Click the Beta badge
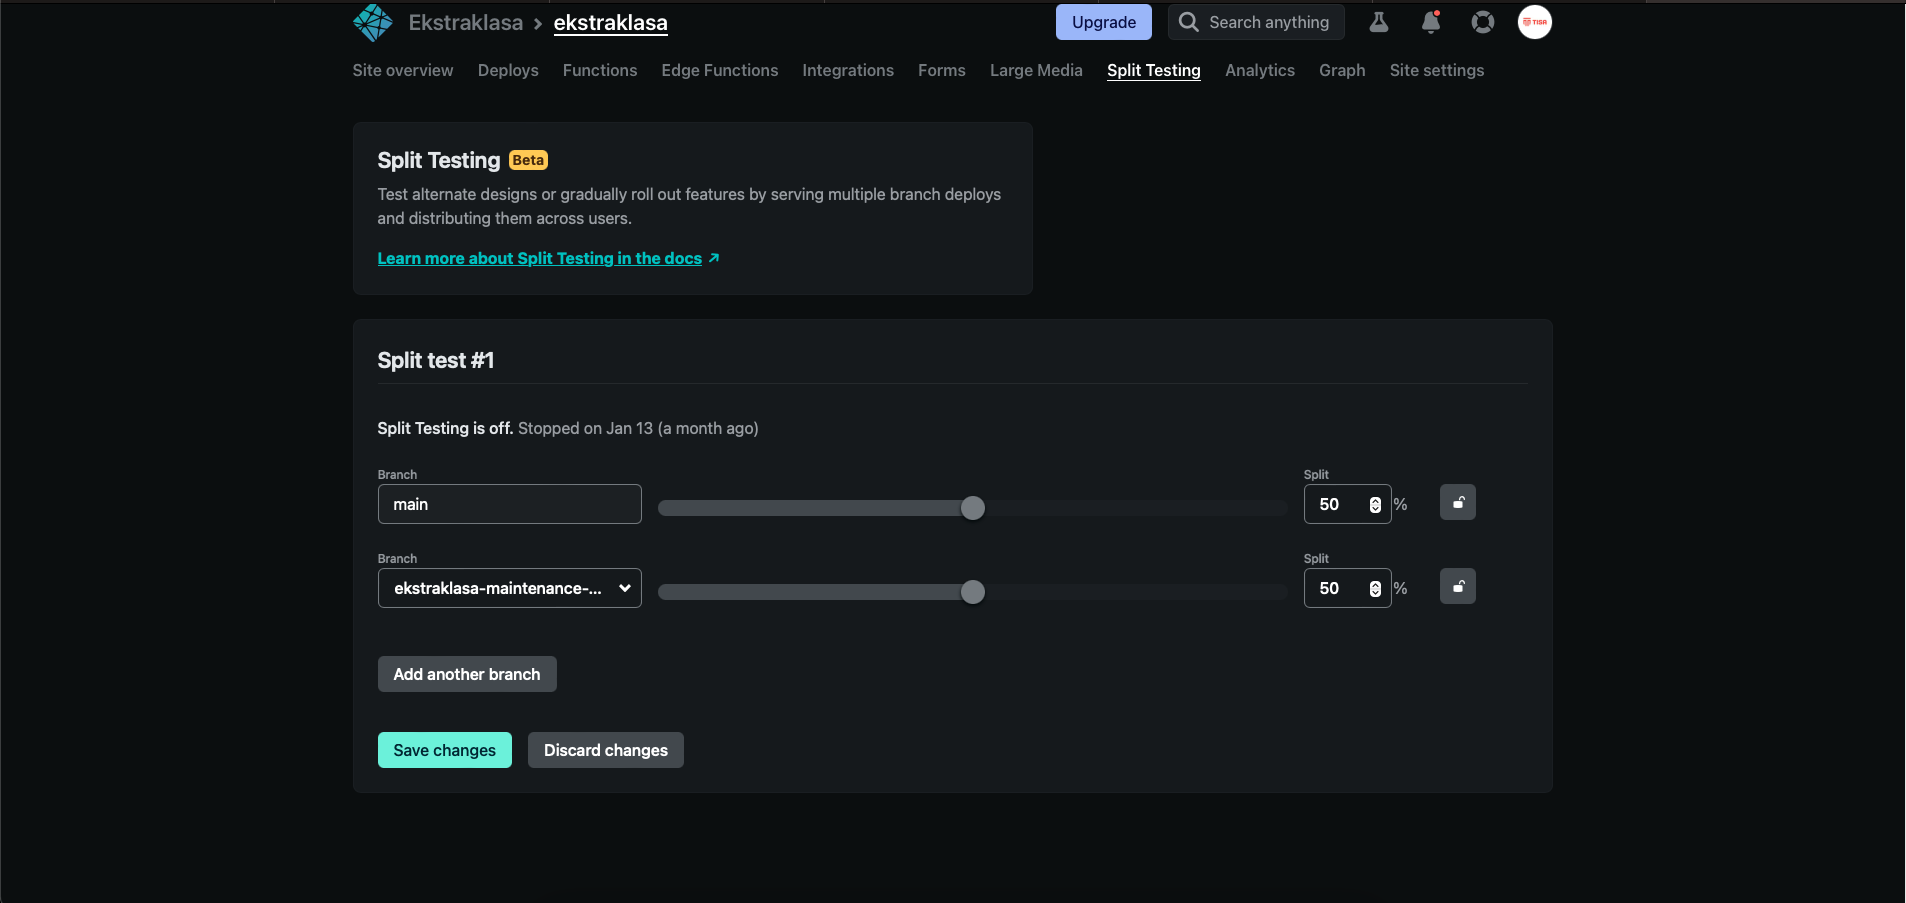This screenshot has height=903, width=1906. [x=528, y=160]
